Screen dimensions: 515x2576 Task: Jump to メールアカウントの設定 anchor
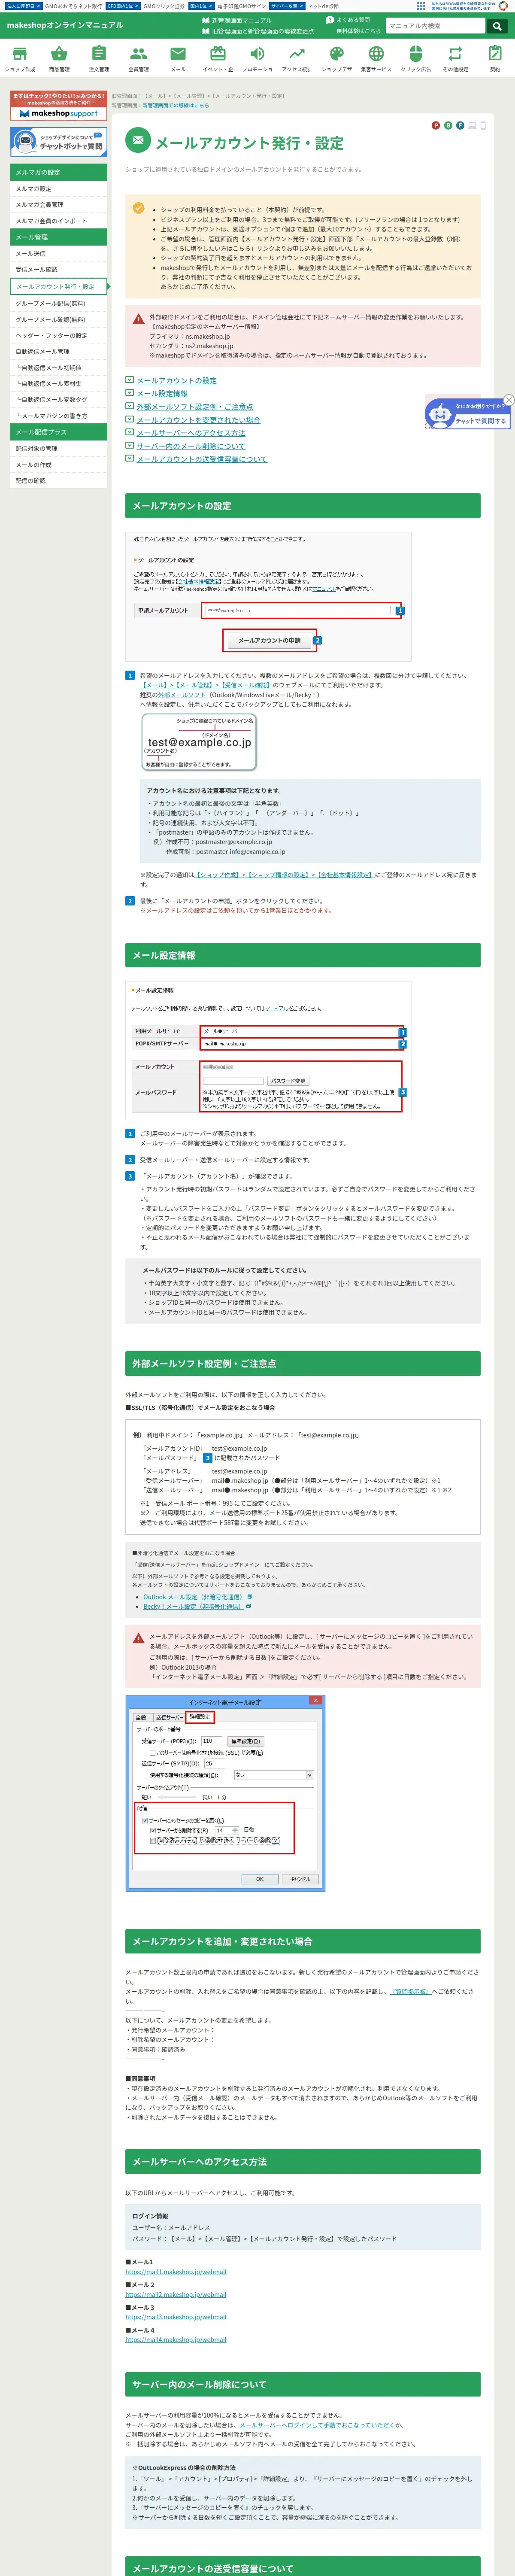176,381
